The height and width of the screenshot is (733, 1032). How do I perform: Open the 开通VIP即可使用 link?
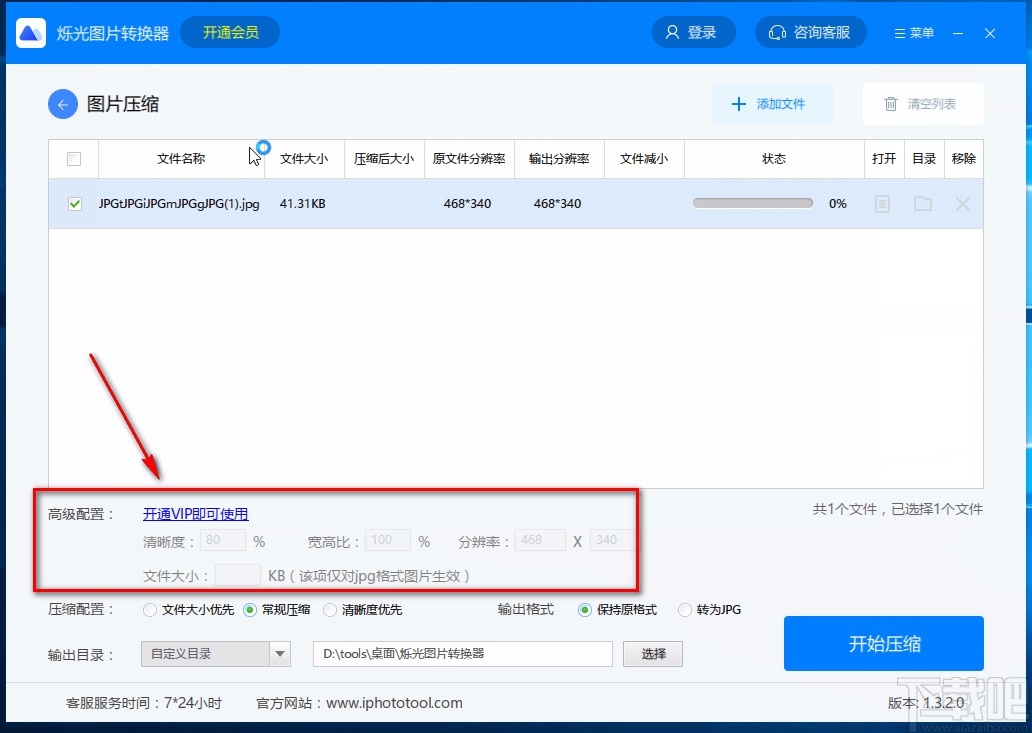tap(195, 513)
